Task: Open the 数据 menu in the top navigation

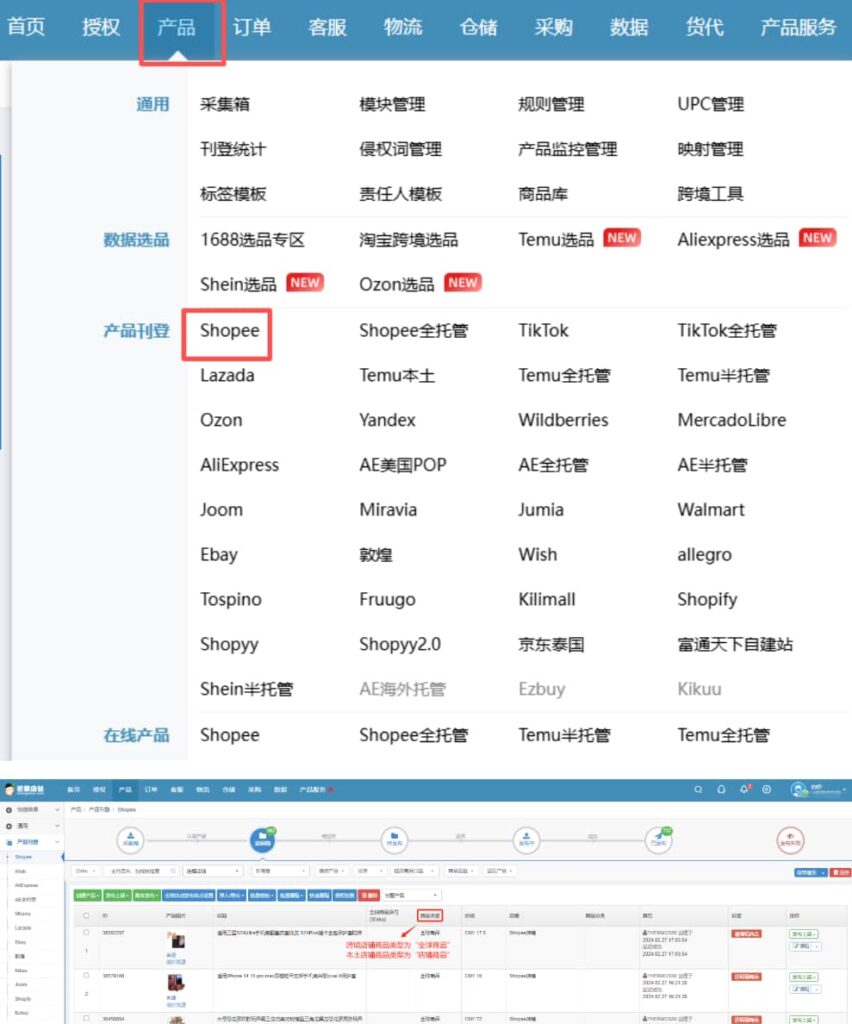Action: click(x=628, y=27)
